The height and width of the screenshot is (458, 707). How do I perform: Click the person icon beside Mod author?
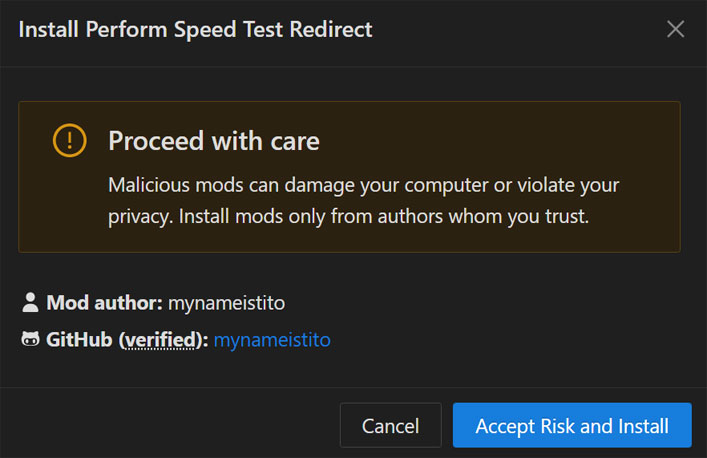pos(30,301)
